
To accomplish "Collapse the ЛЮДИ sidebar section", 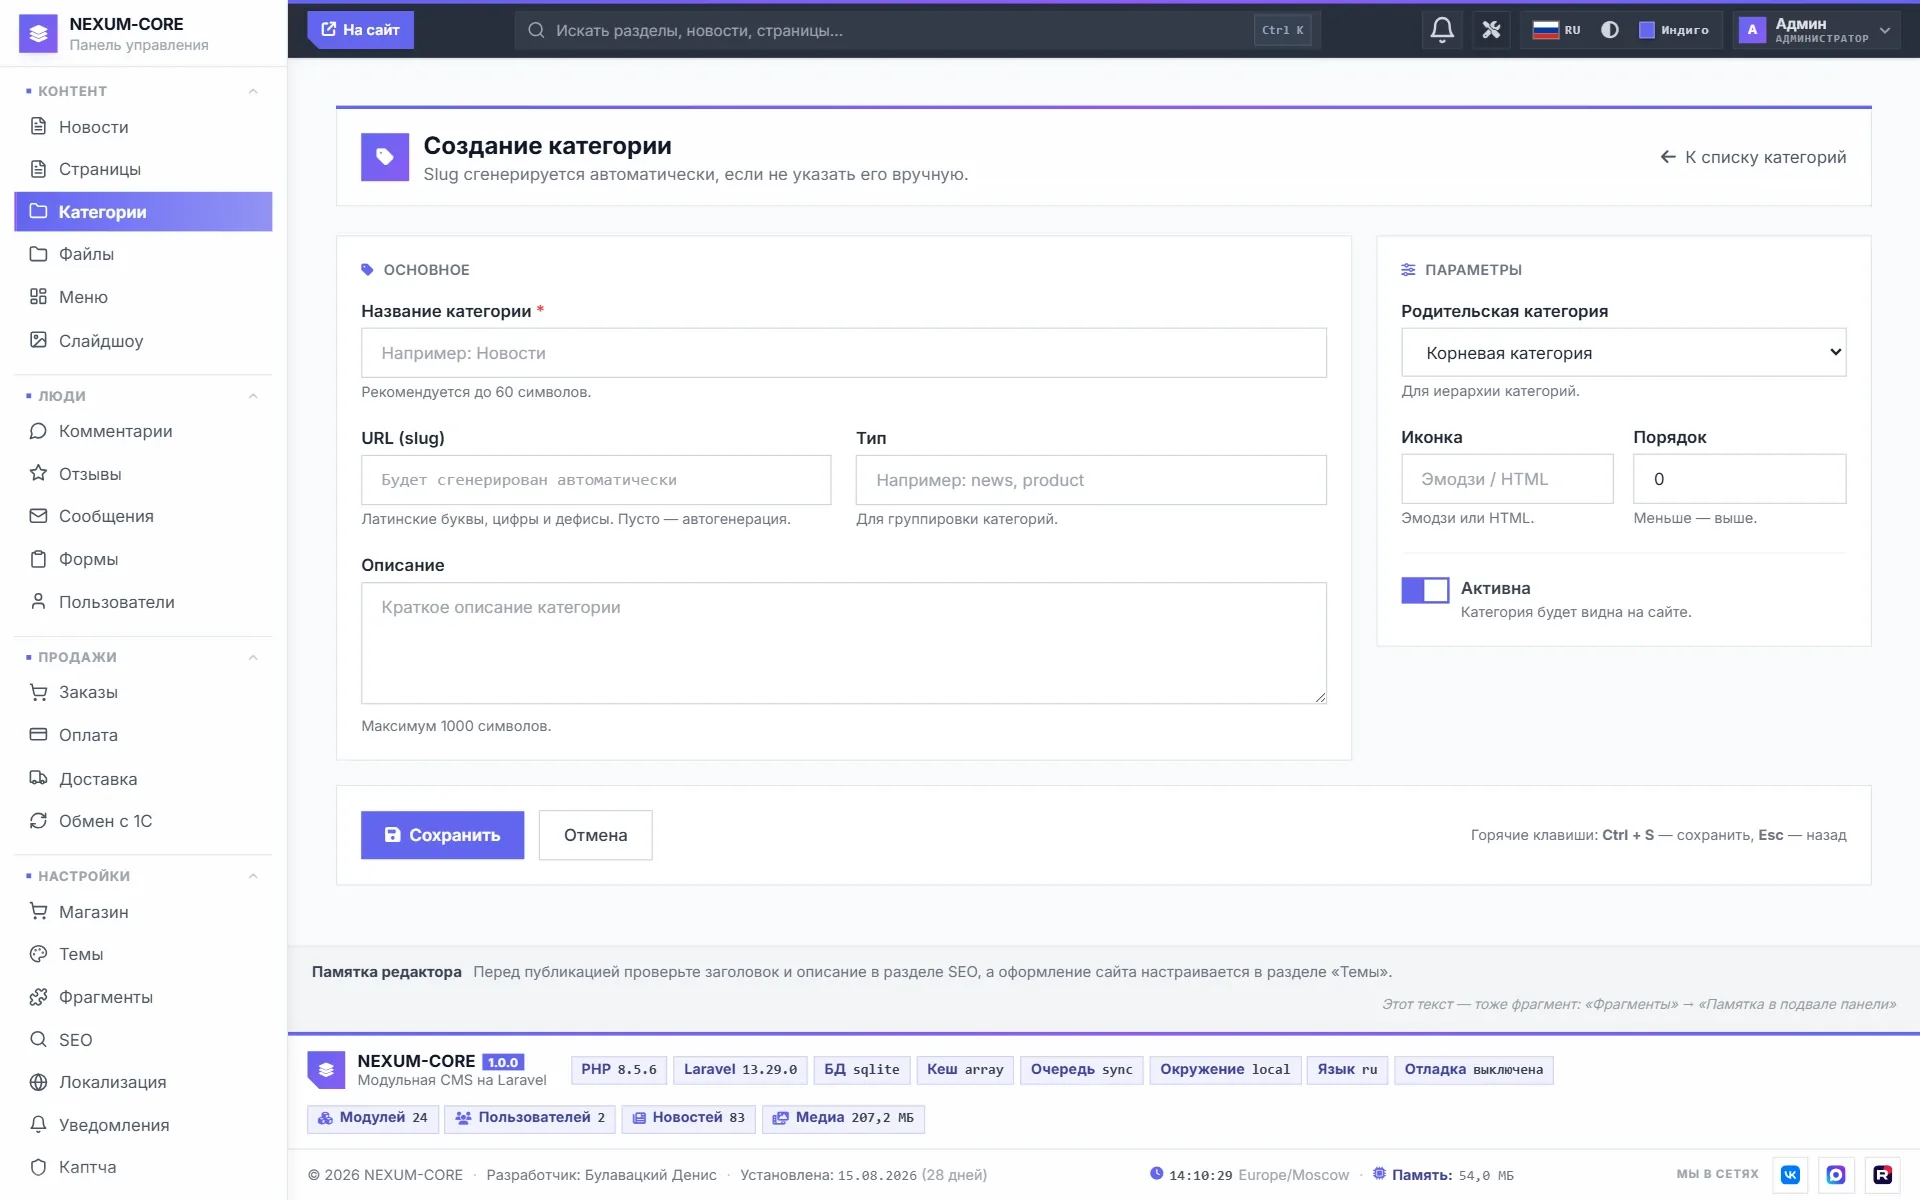I will (x=253, y=396).
